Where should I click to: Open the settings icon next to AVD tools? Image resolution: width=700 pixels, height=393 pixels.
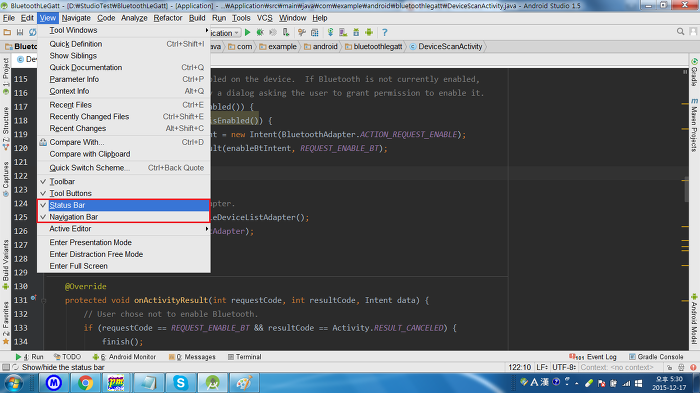[x=302, y=32]
